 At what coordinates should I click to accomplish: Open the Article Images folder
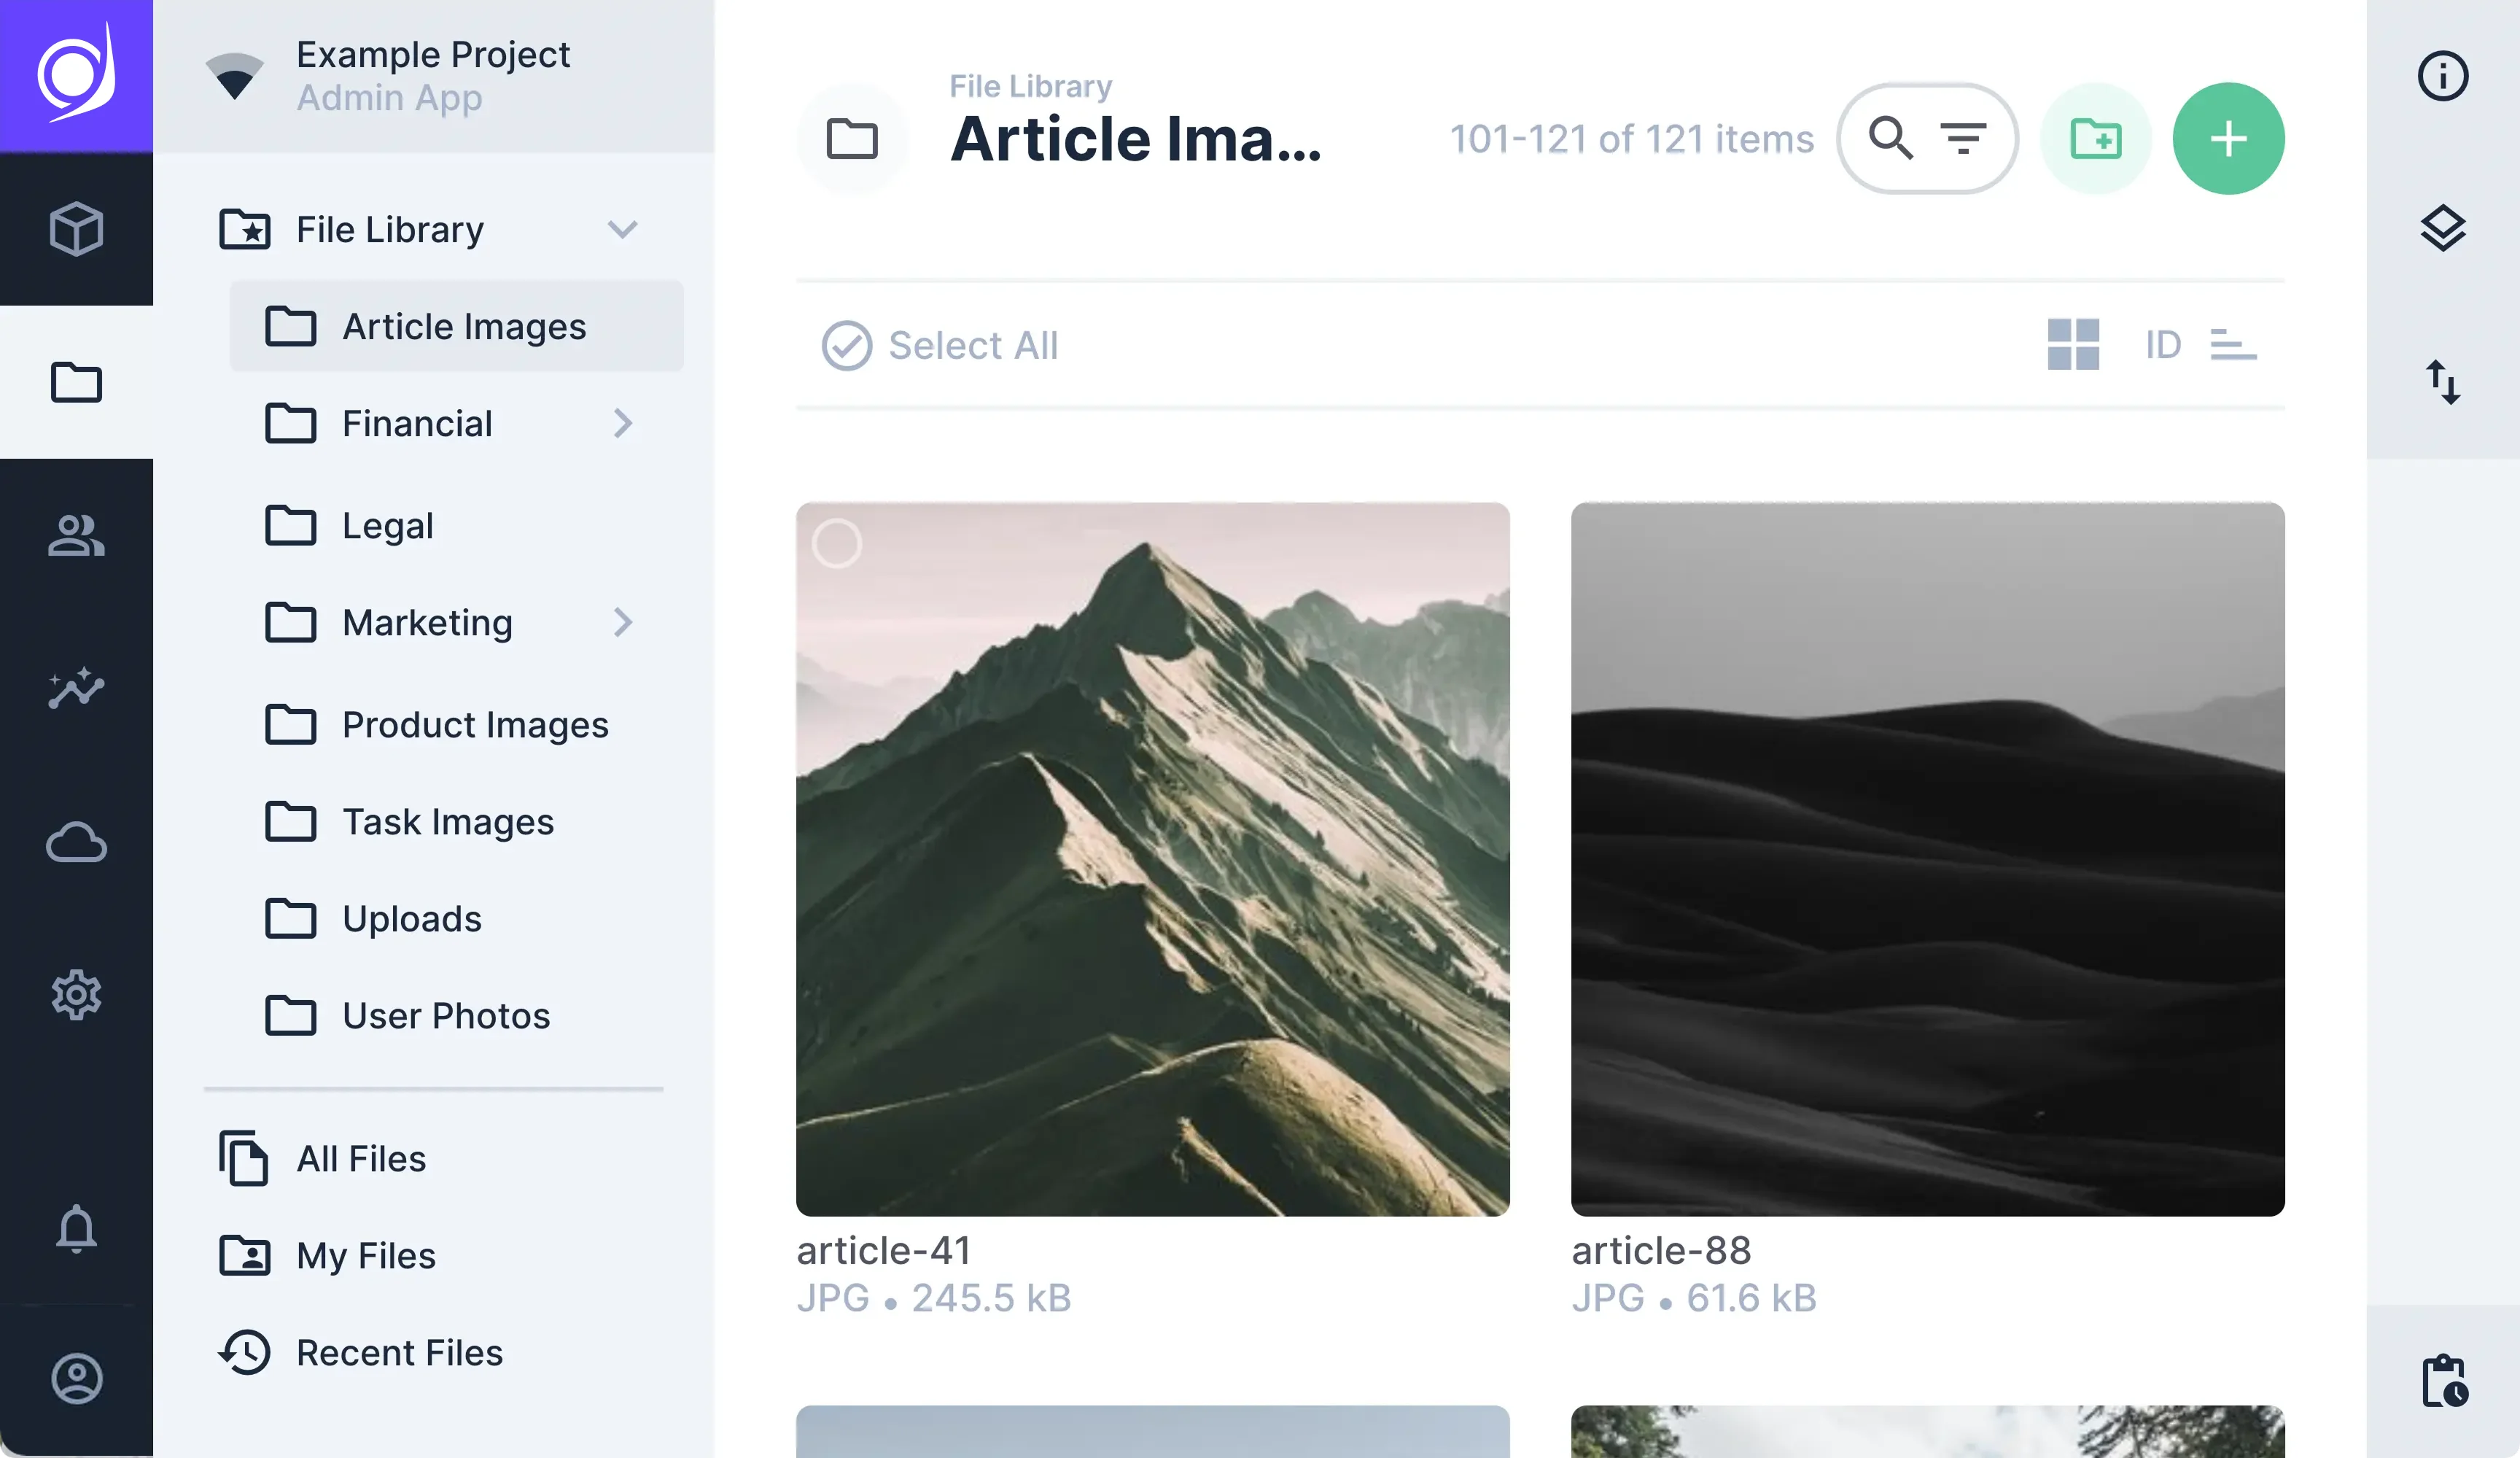(457, 326)
